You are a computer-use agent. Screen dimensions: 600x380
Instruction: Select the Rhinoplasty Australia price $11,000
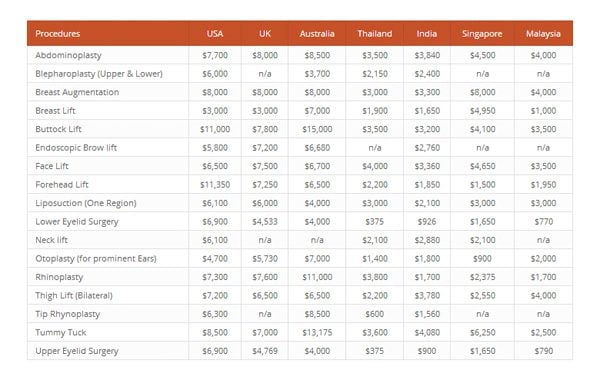click(x=317, y=277)
